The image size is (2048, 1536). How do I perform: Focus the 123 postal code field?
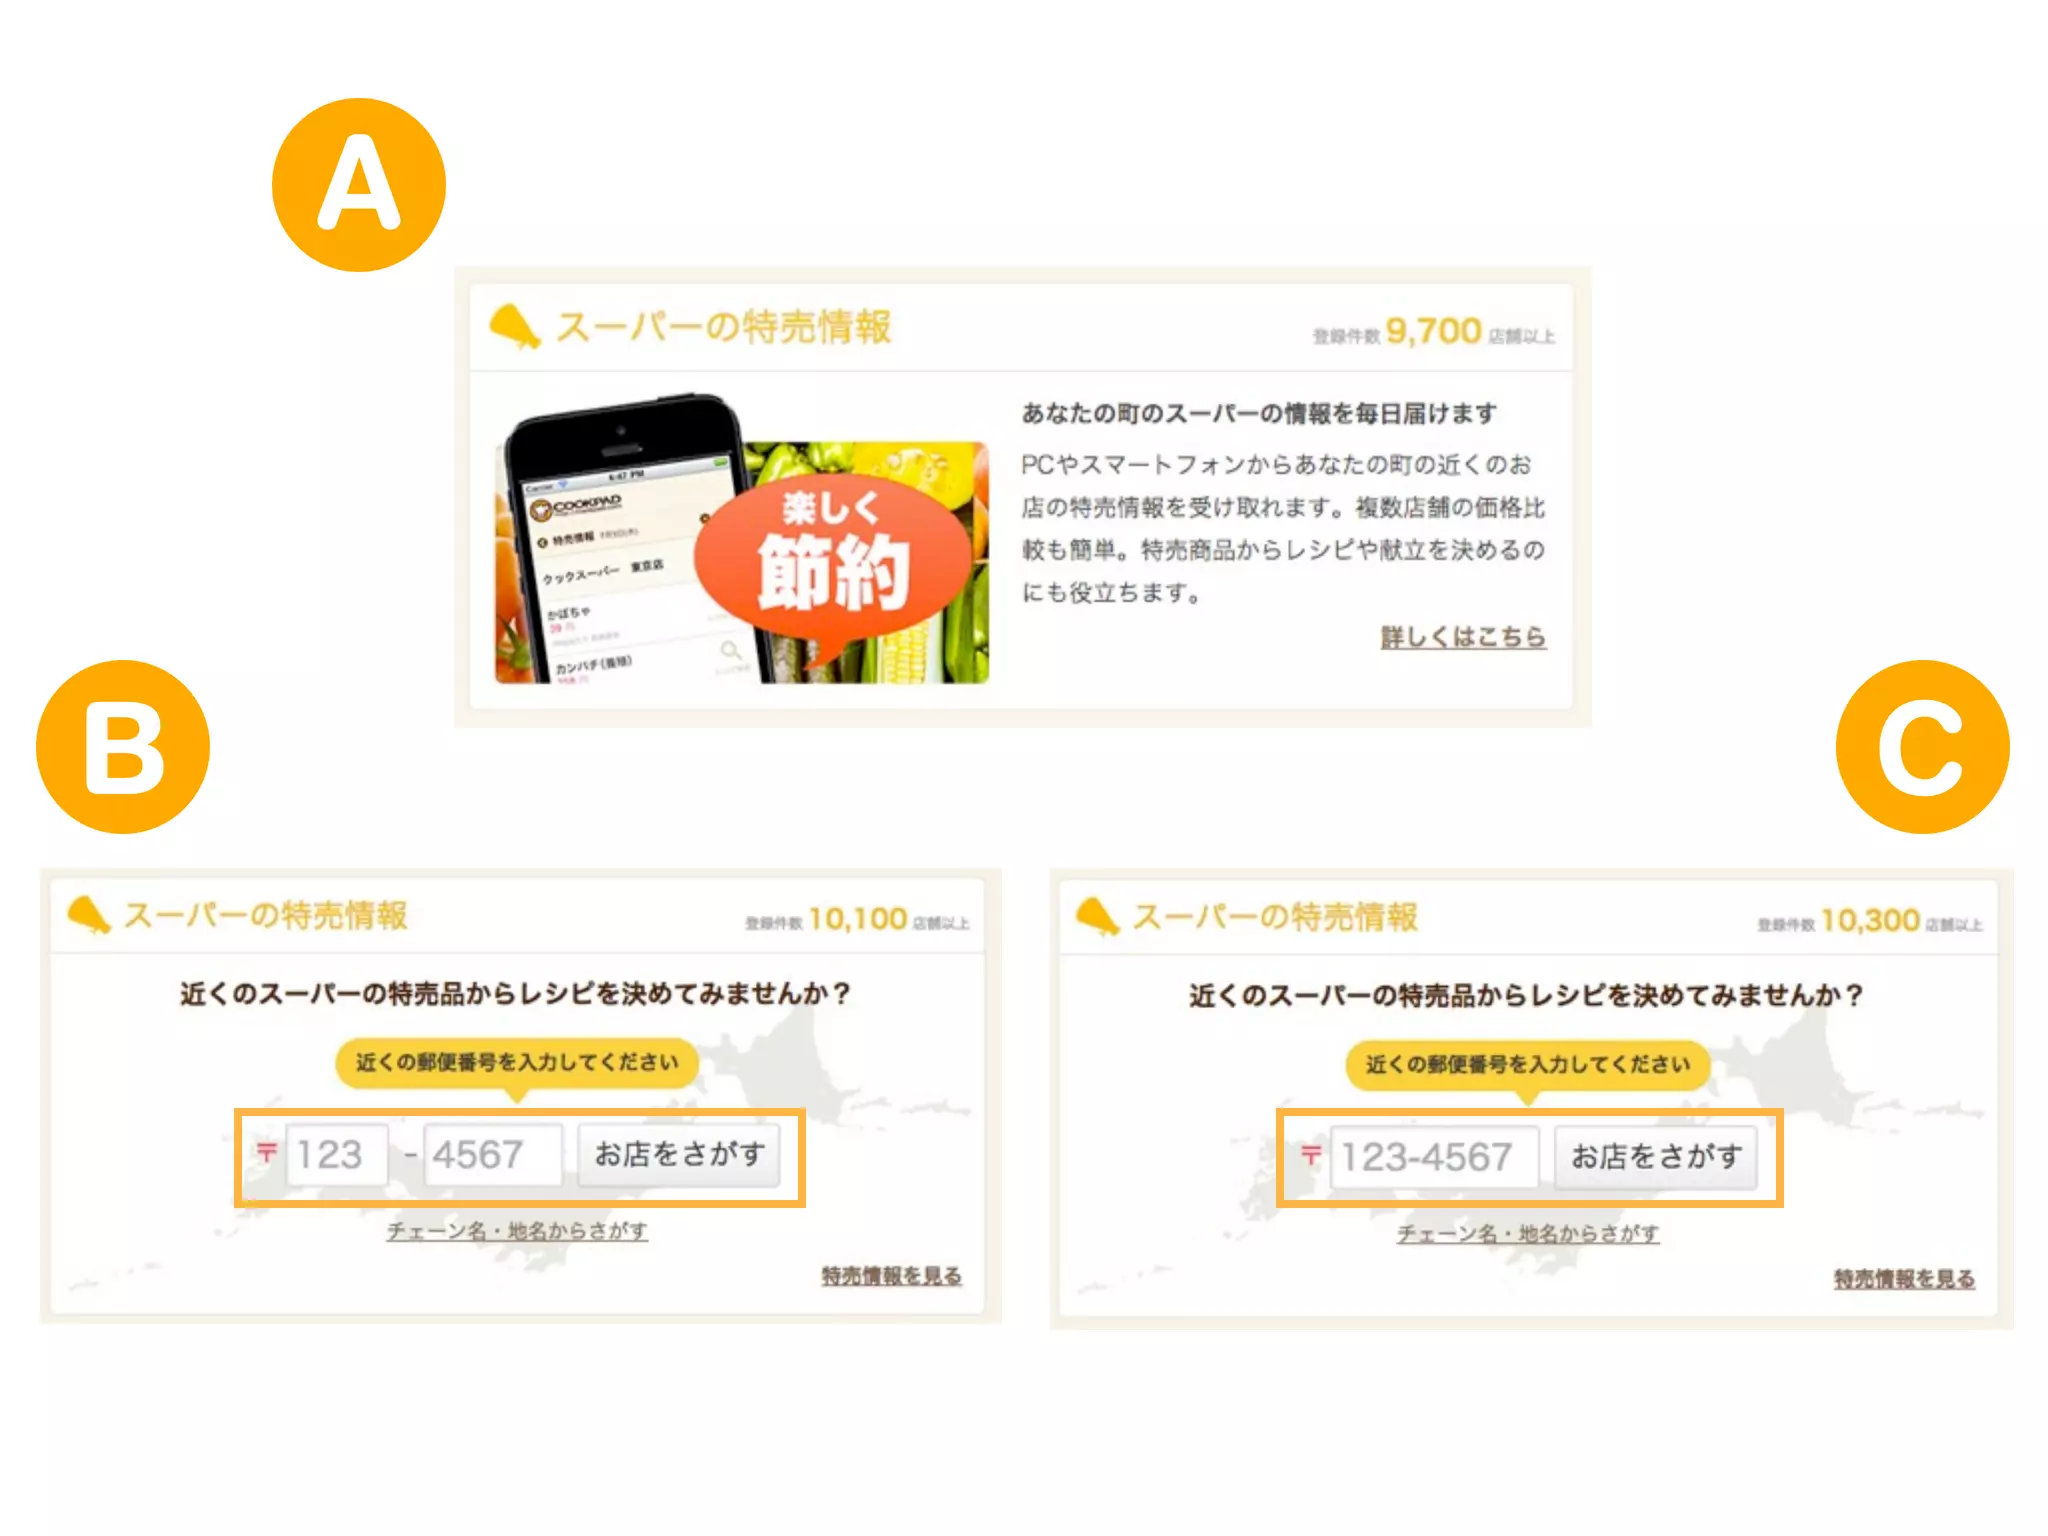pos(337,1155)
